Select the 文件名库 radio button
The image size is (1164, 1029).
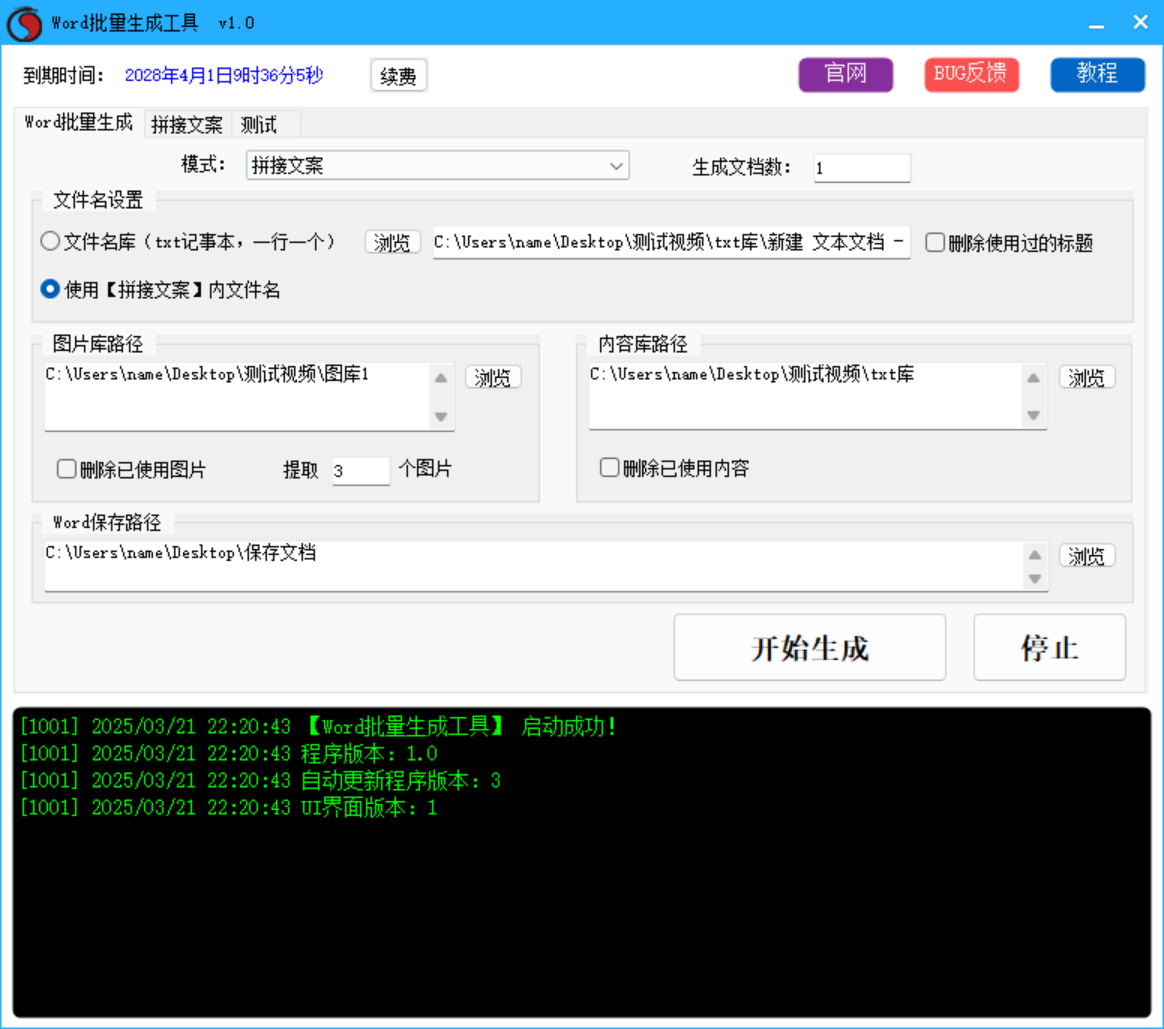pos(50,241)
